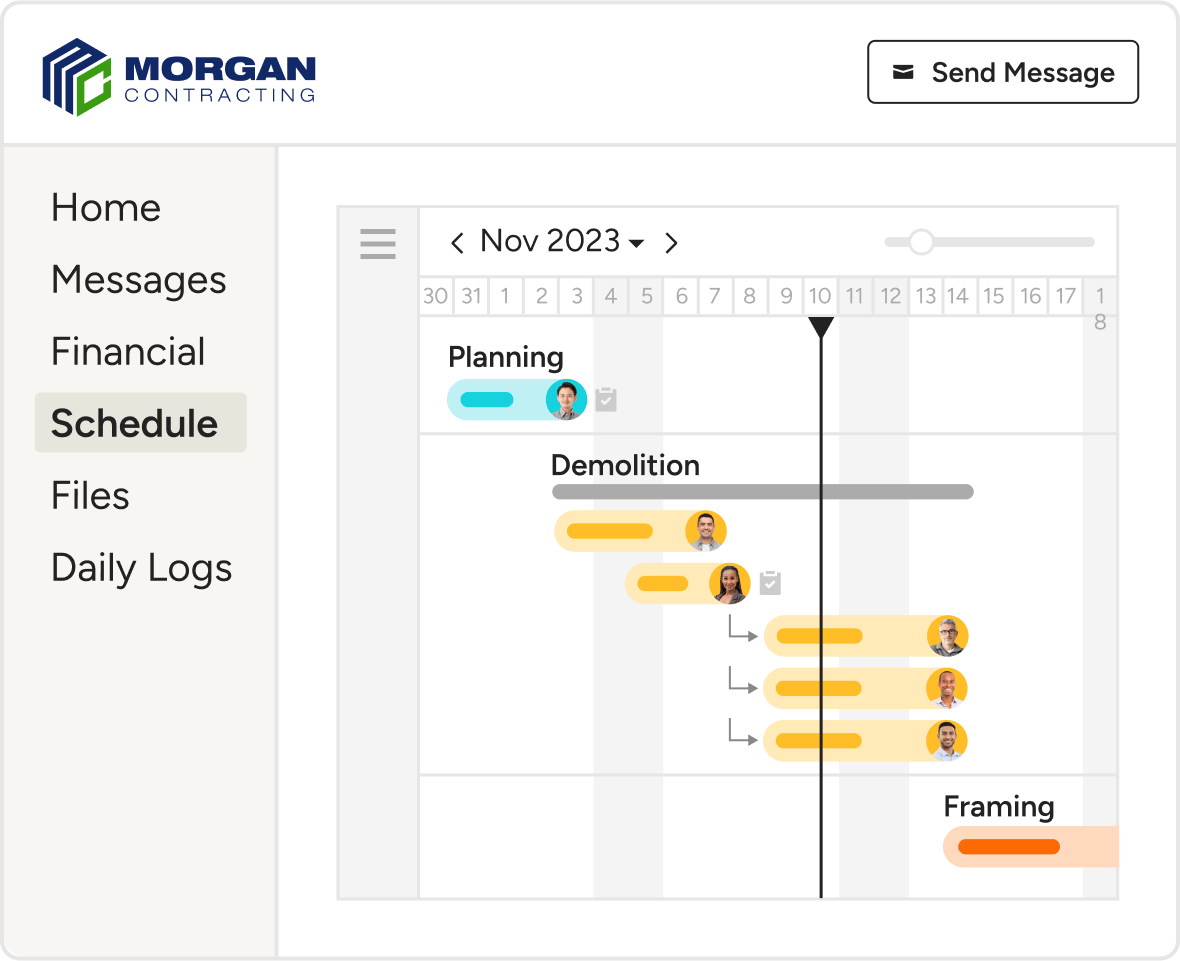Viewport: 1180px width, 961px height.
Task: Click the envelope icon in the Send Message button
Action: point(903,72)
